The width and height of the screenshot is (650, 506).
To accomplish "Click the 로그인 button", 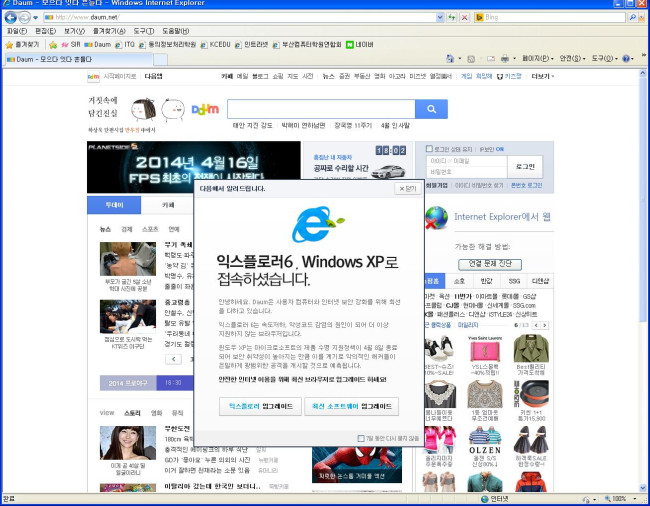I will pos(525,167).
